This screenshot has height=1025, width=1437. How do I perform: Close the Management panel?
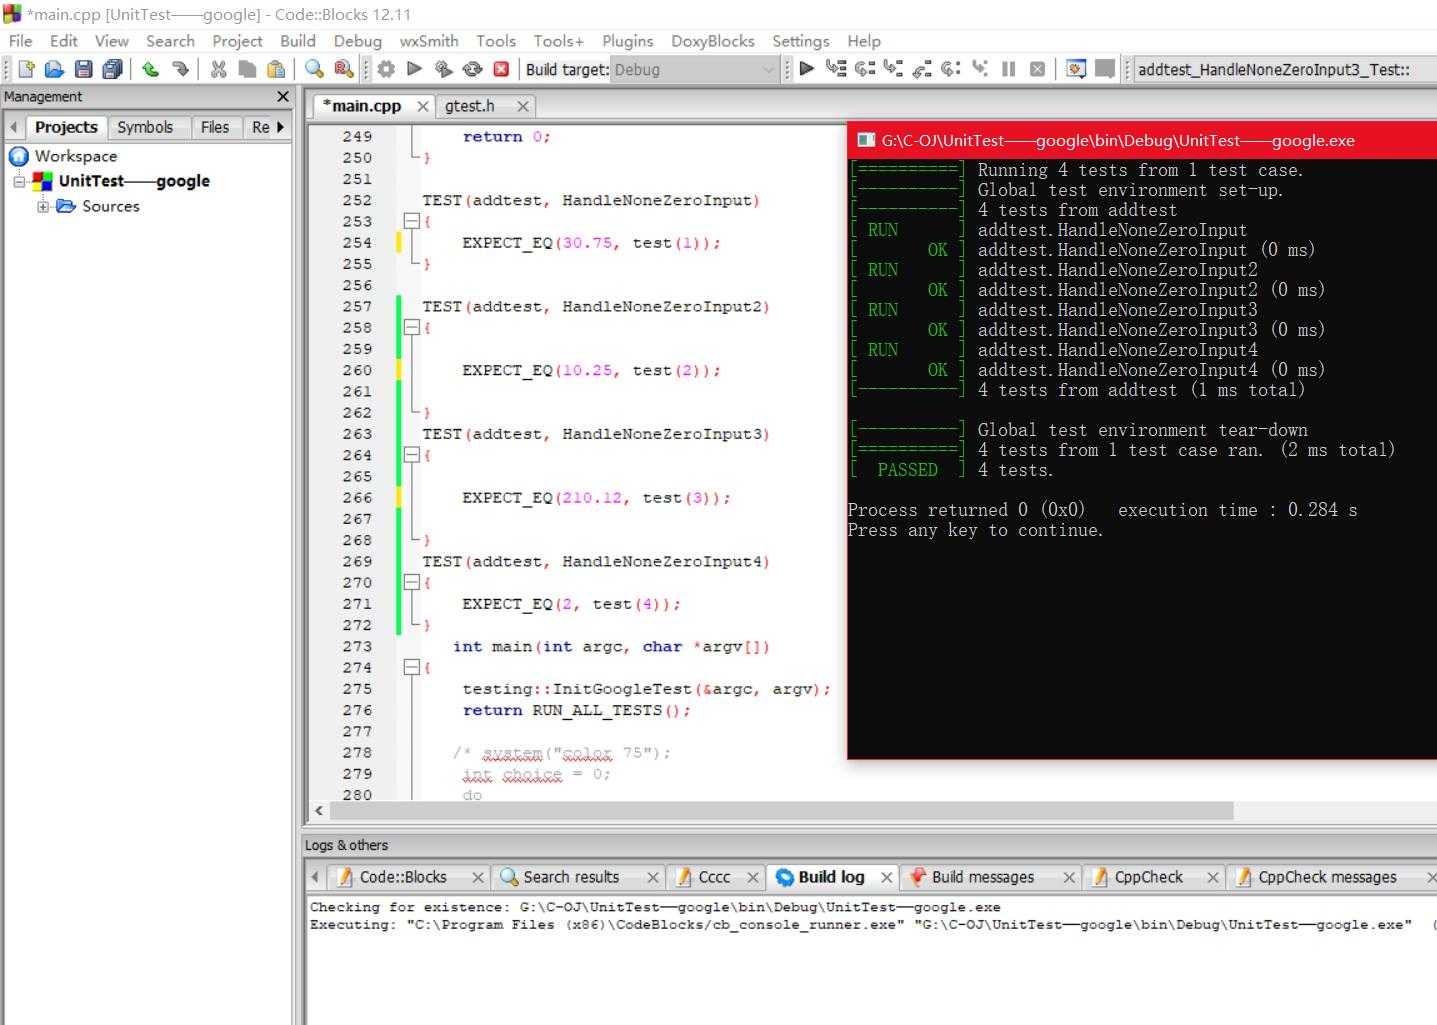[283, 96]
